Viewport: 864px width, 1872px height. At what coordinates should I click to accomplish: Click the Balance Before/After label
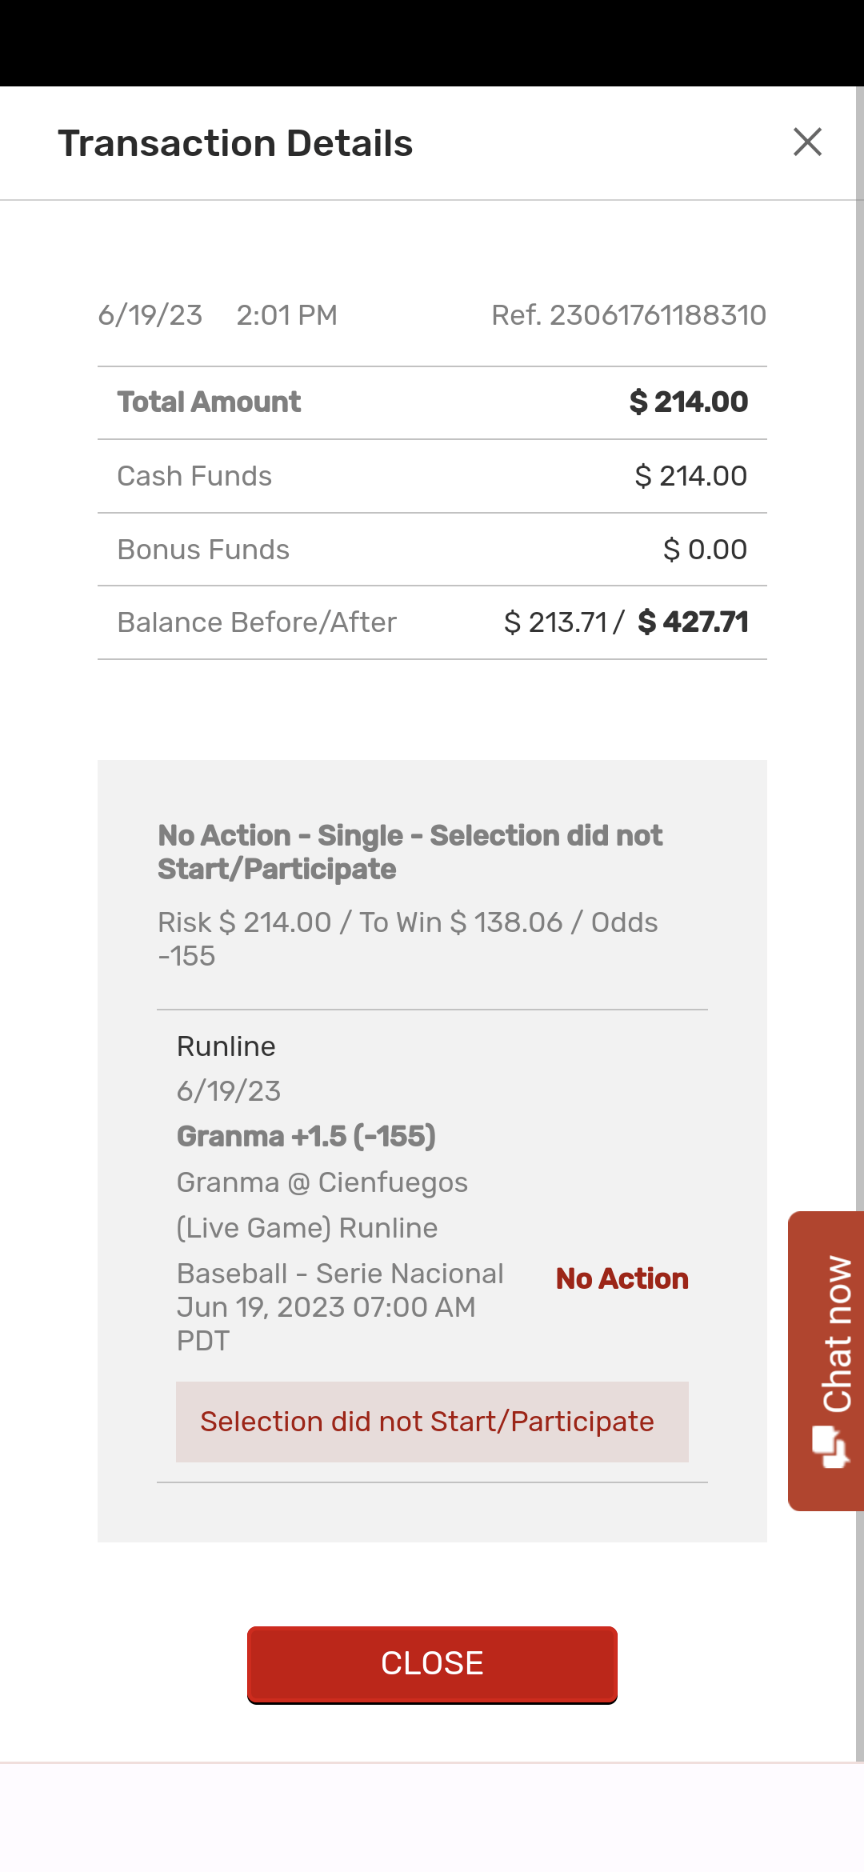point(257,622)
